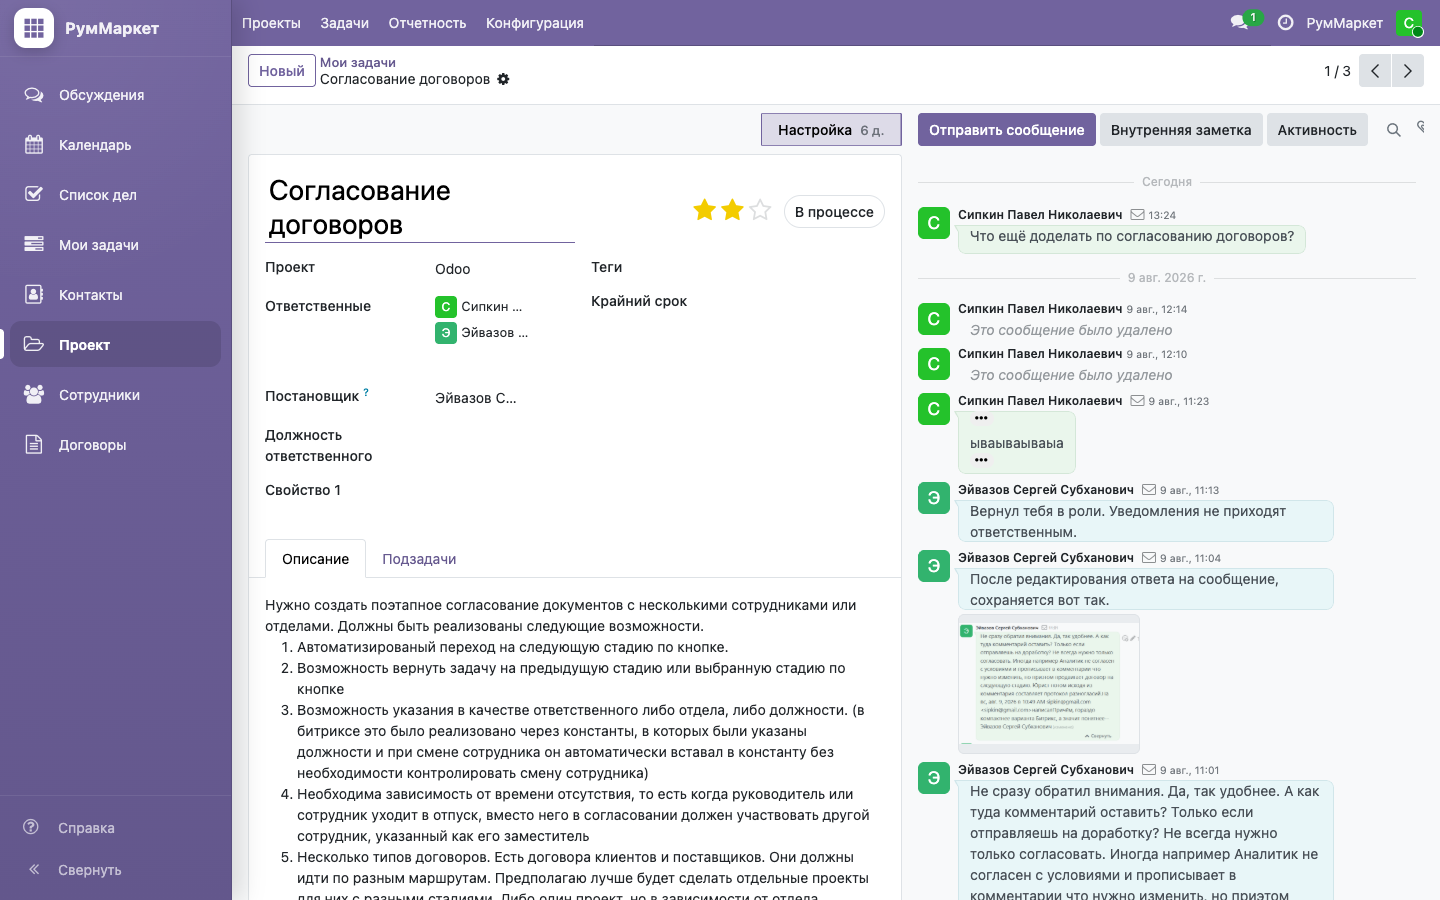This screenshot has height=900, width=1440.
Task: Open Календарь in the sidebar
Action: click(116, 145)
